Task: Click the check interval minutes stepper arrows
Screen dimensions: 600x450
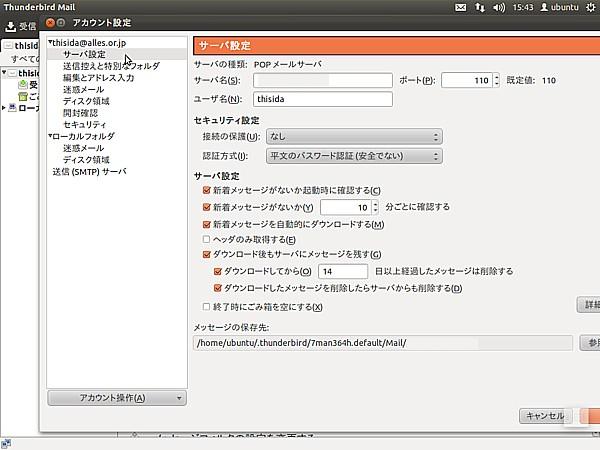Action: tap(375, 207)
